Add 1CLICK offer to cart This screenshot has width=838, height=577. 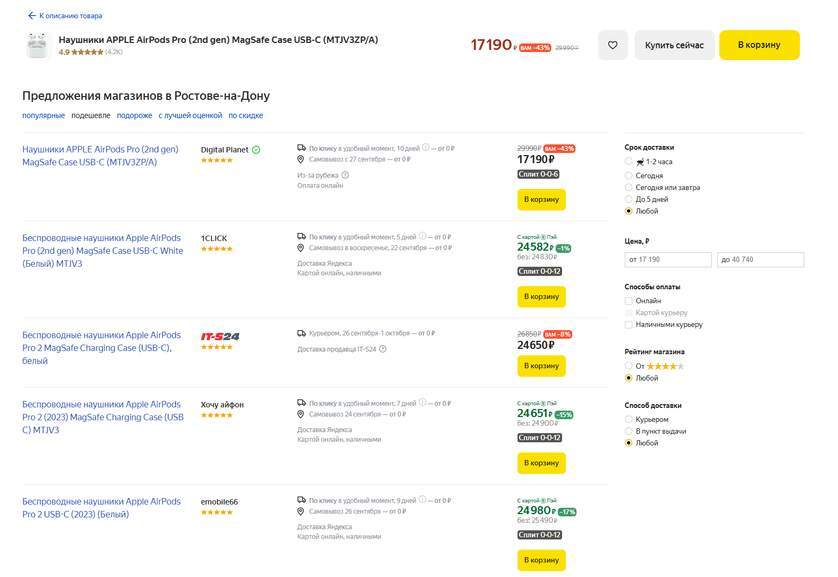[x=541, y=296]
